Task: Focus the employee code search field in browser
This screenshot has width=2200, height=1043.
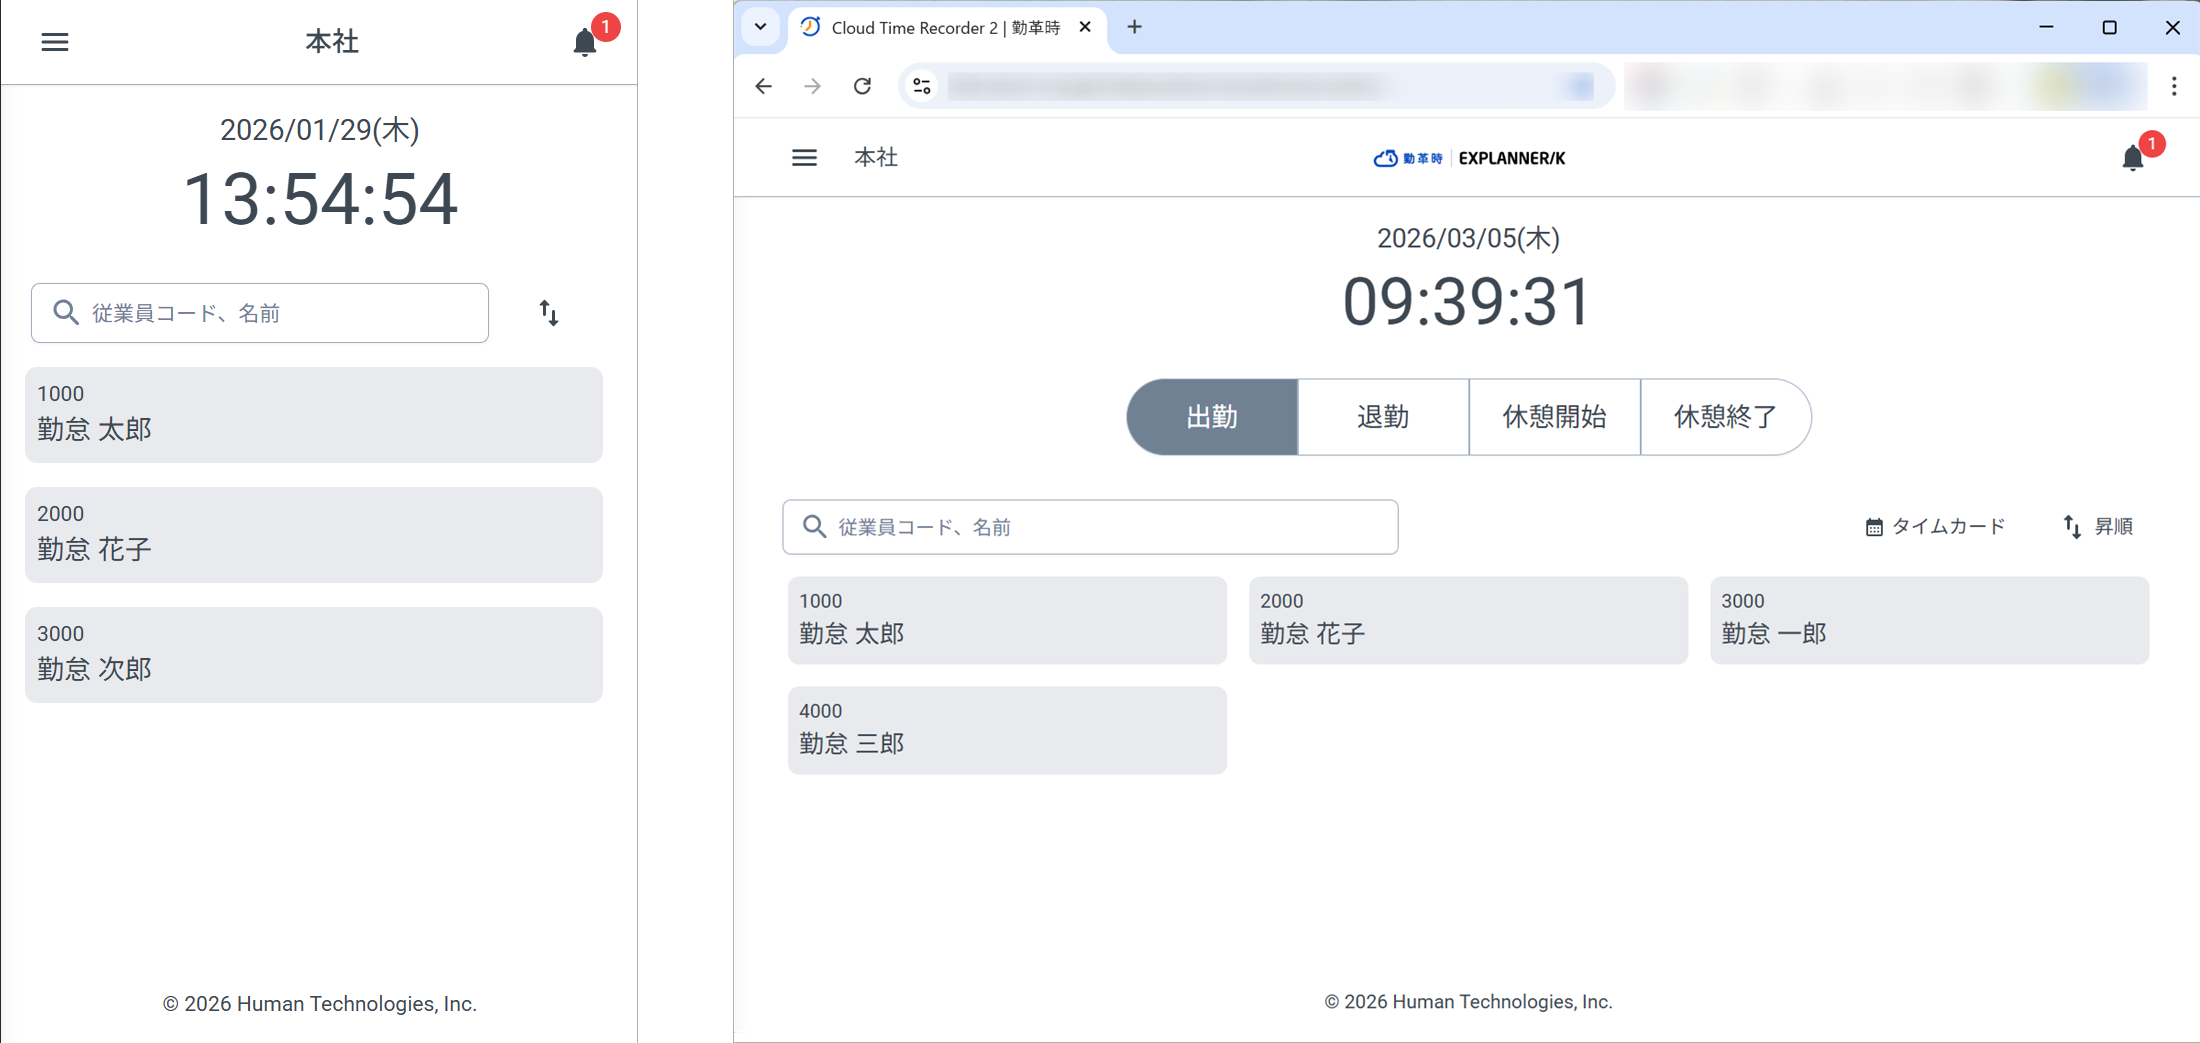Action: (x=1090, y=527)
